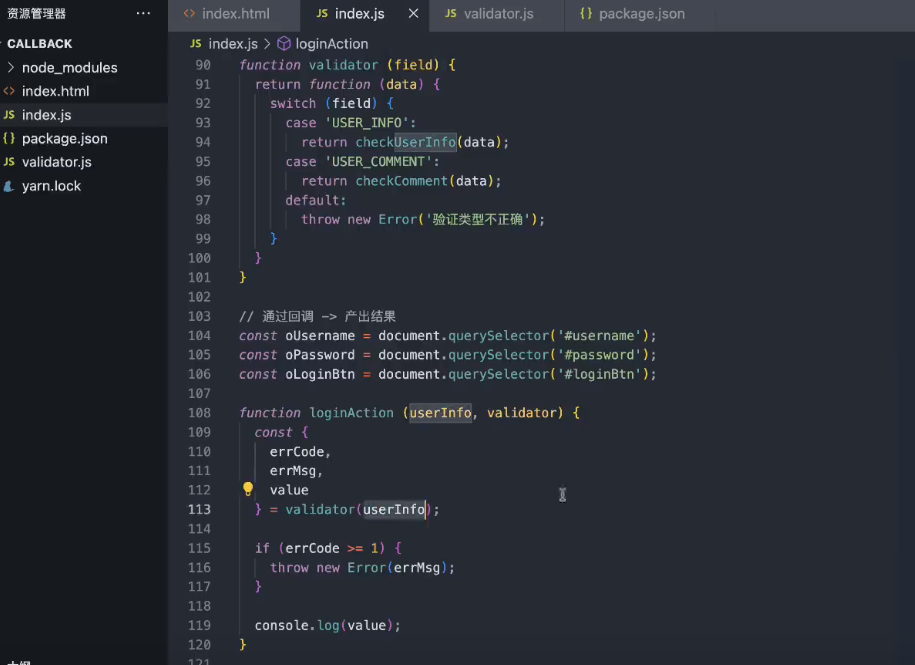915x665 pixels.
Task: Click the loginAction symbol cube icon in the breadcrumb
Action: 284,44
